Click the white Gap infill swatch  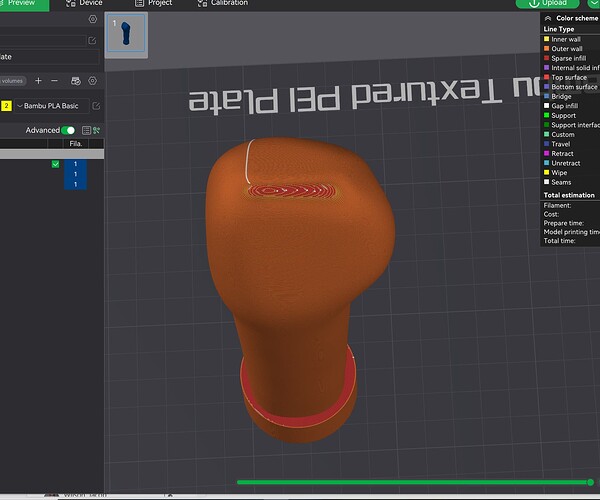[546, 106]
